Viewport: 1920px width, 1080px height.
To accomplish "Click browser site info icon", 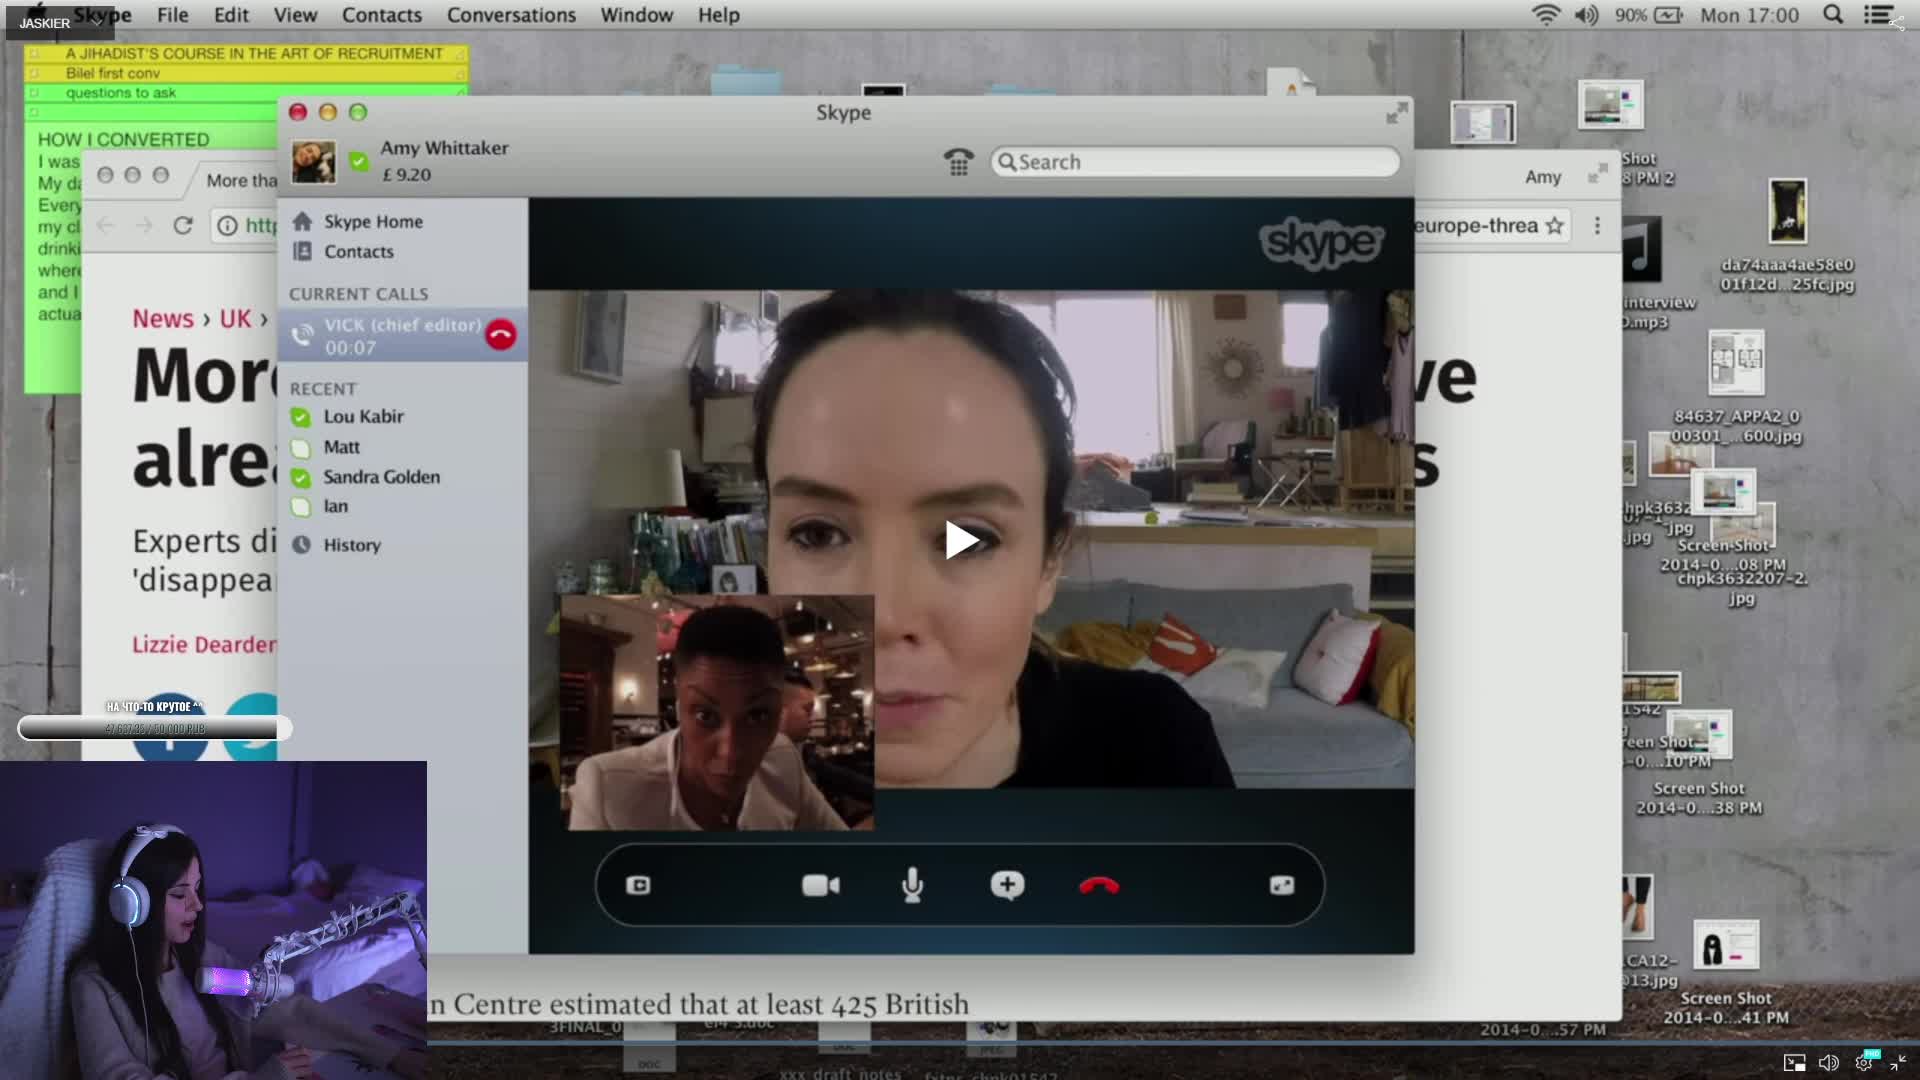I will (x=228, y=226).
